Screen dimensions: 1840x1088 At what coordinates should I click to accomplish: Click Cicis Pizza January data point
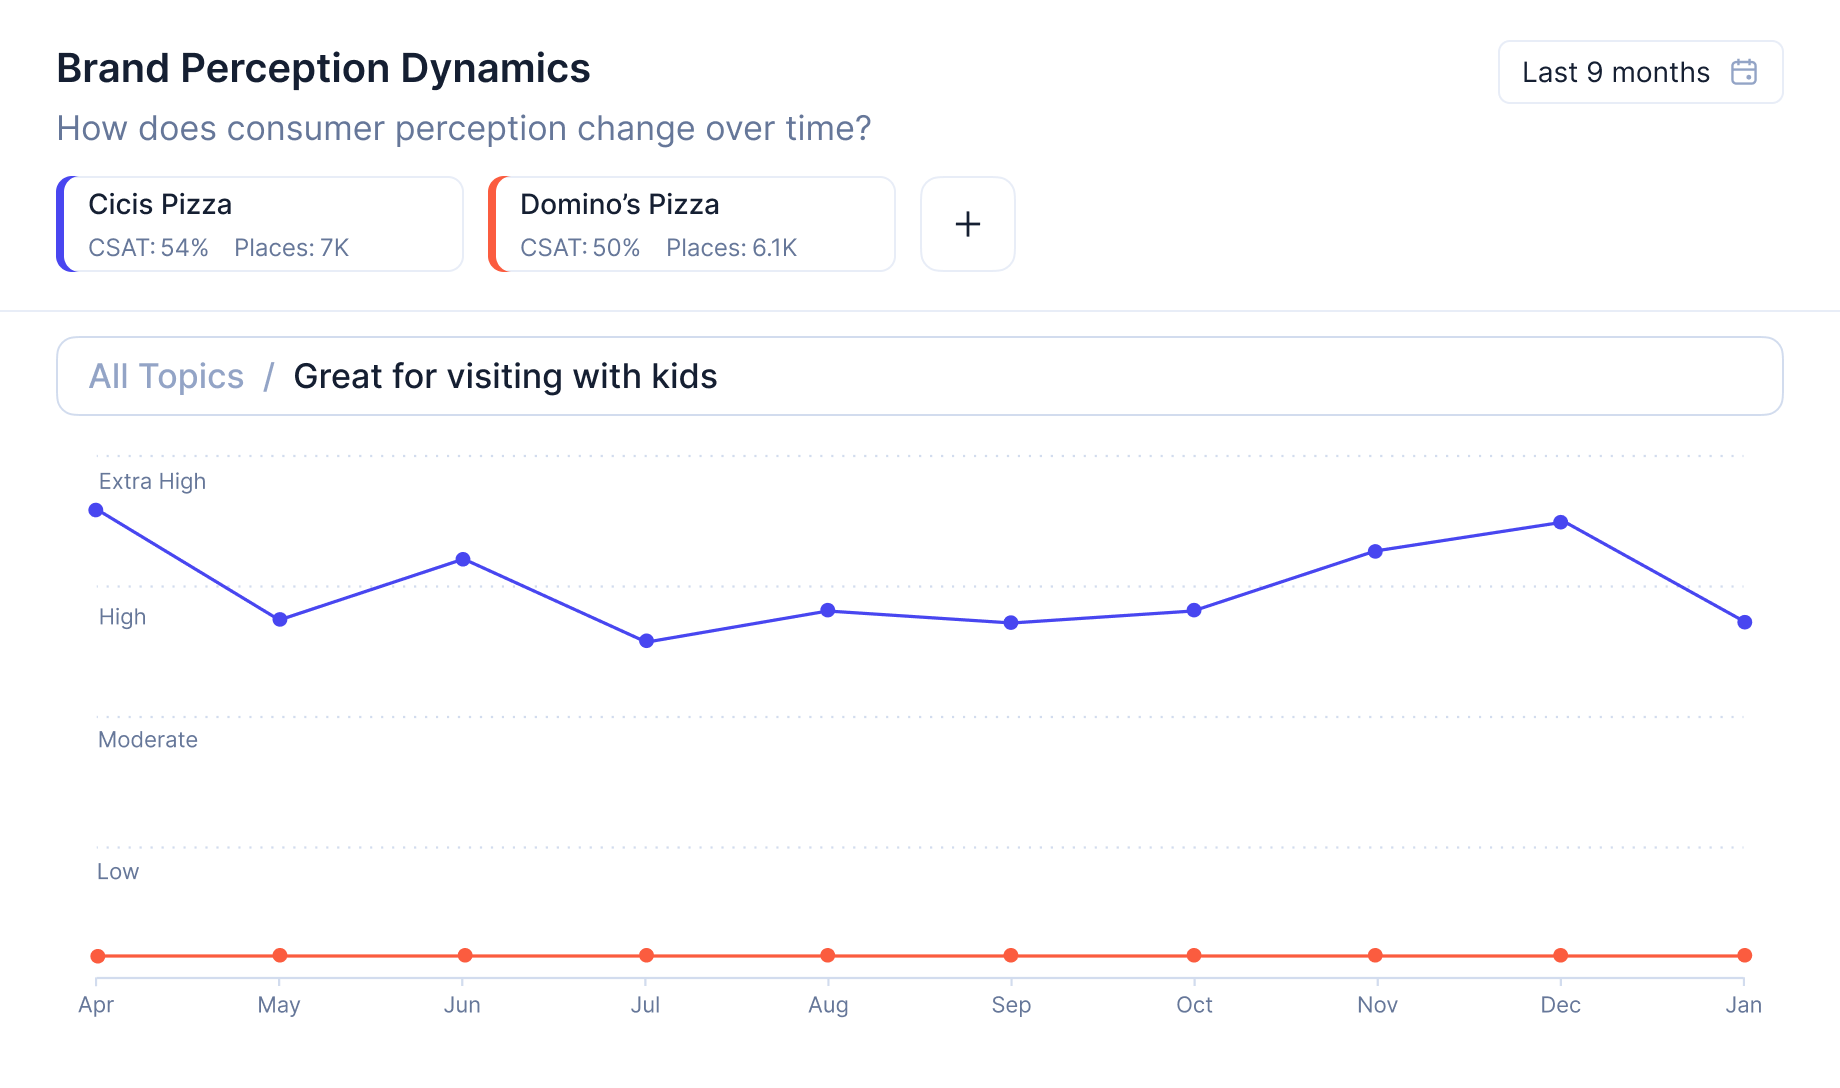point(1745,622)
